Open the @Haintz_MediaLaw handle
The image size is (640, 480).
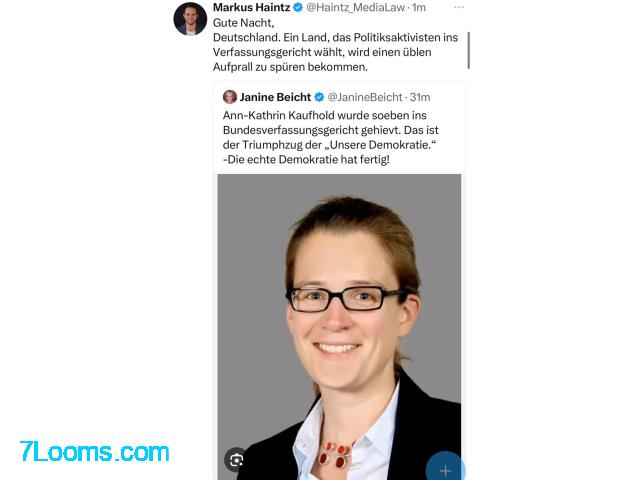pyautogui.click(x=356, y=7)
